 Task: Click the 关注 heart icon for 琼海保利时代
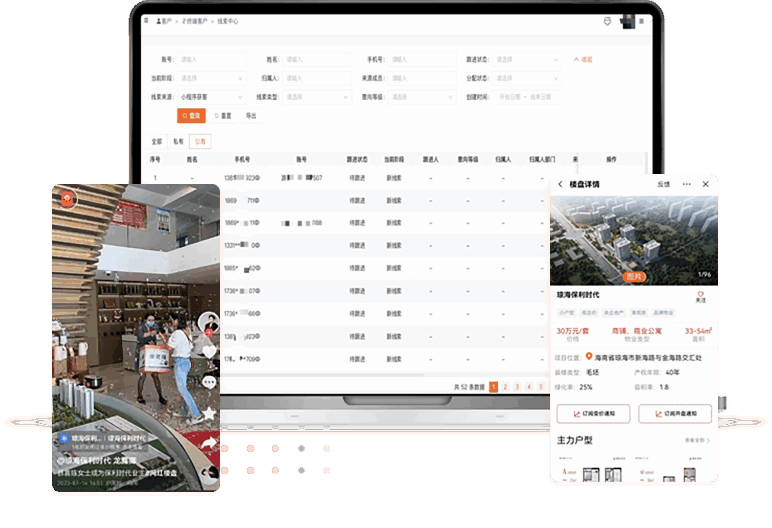[700, 293]
